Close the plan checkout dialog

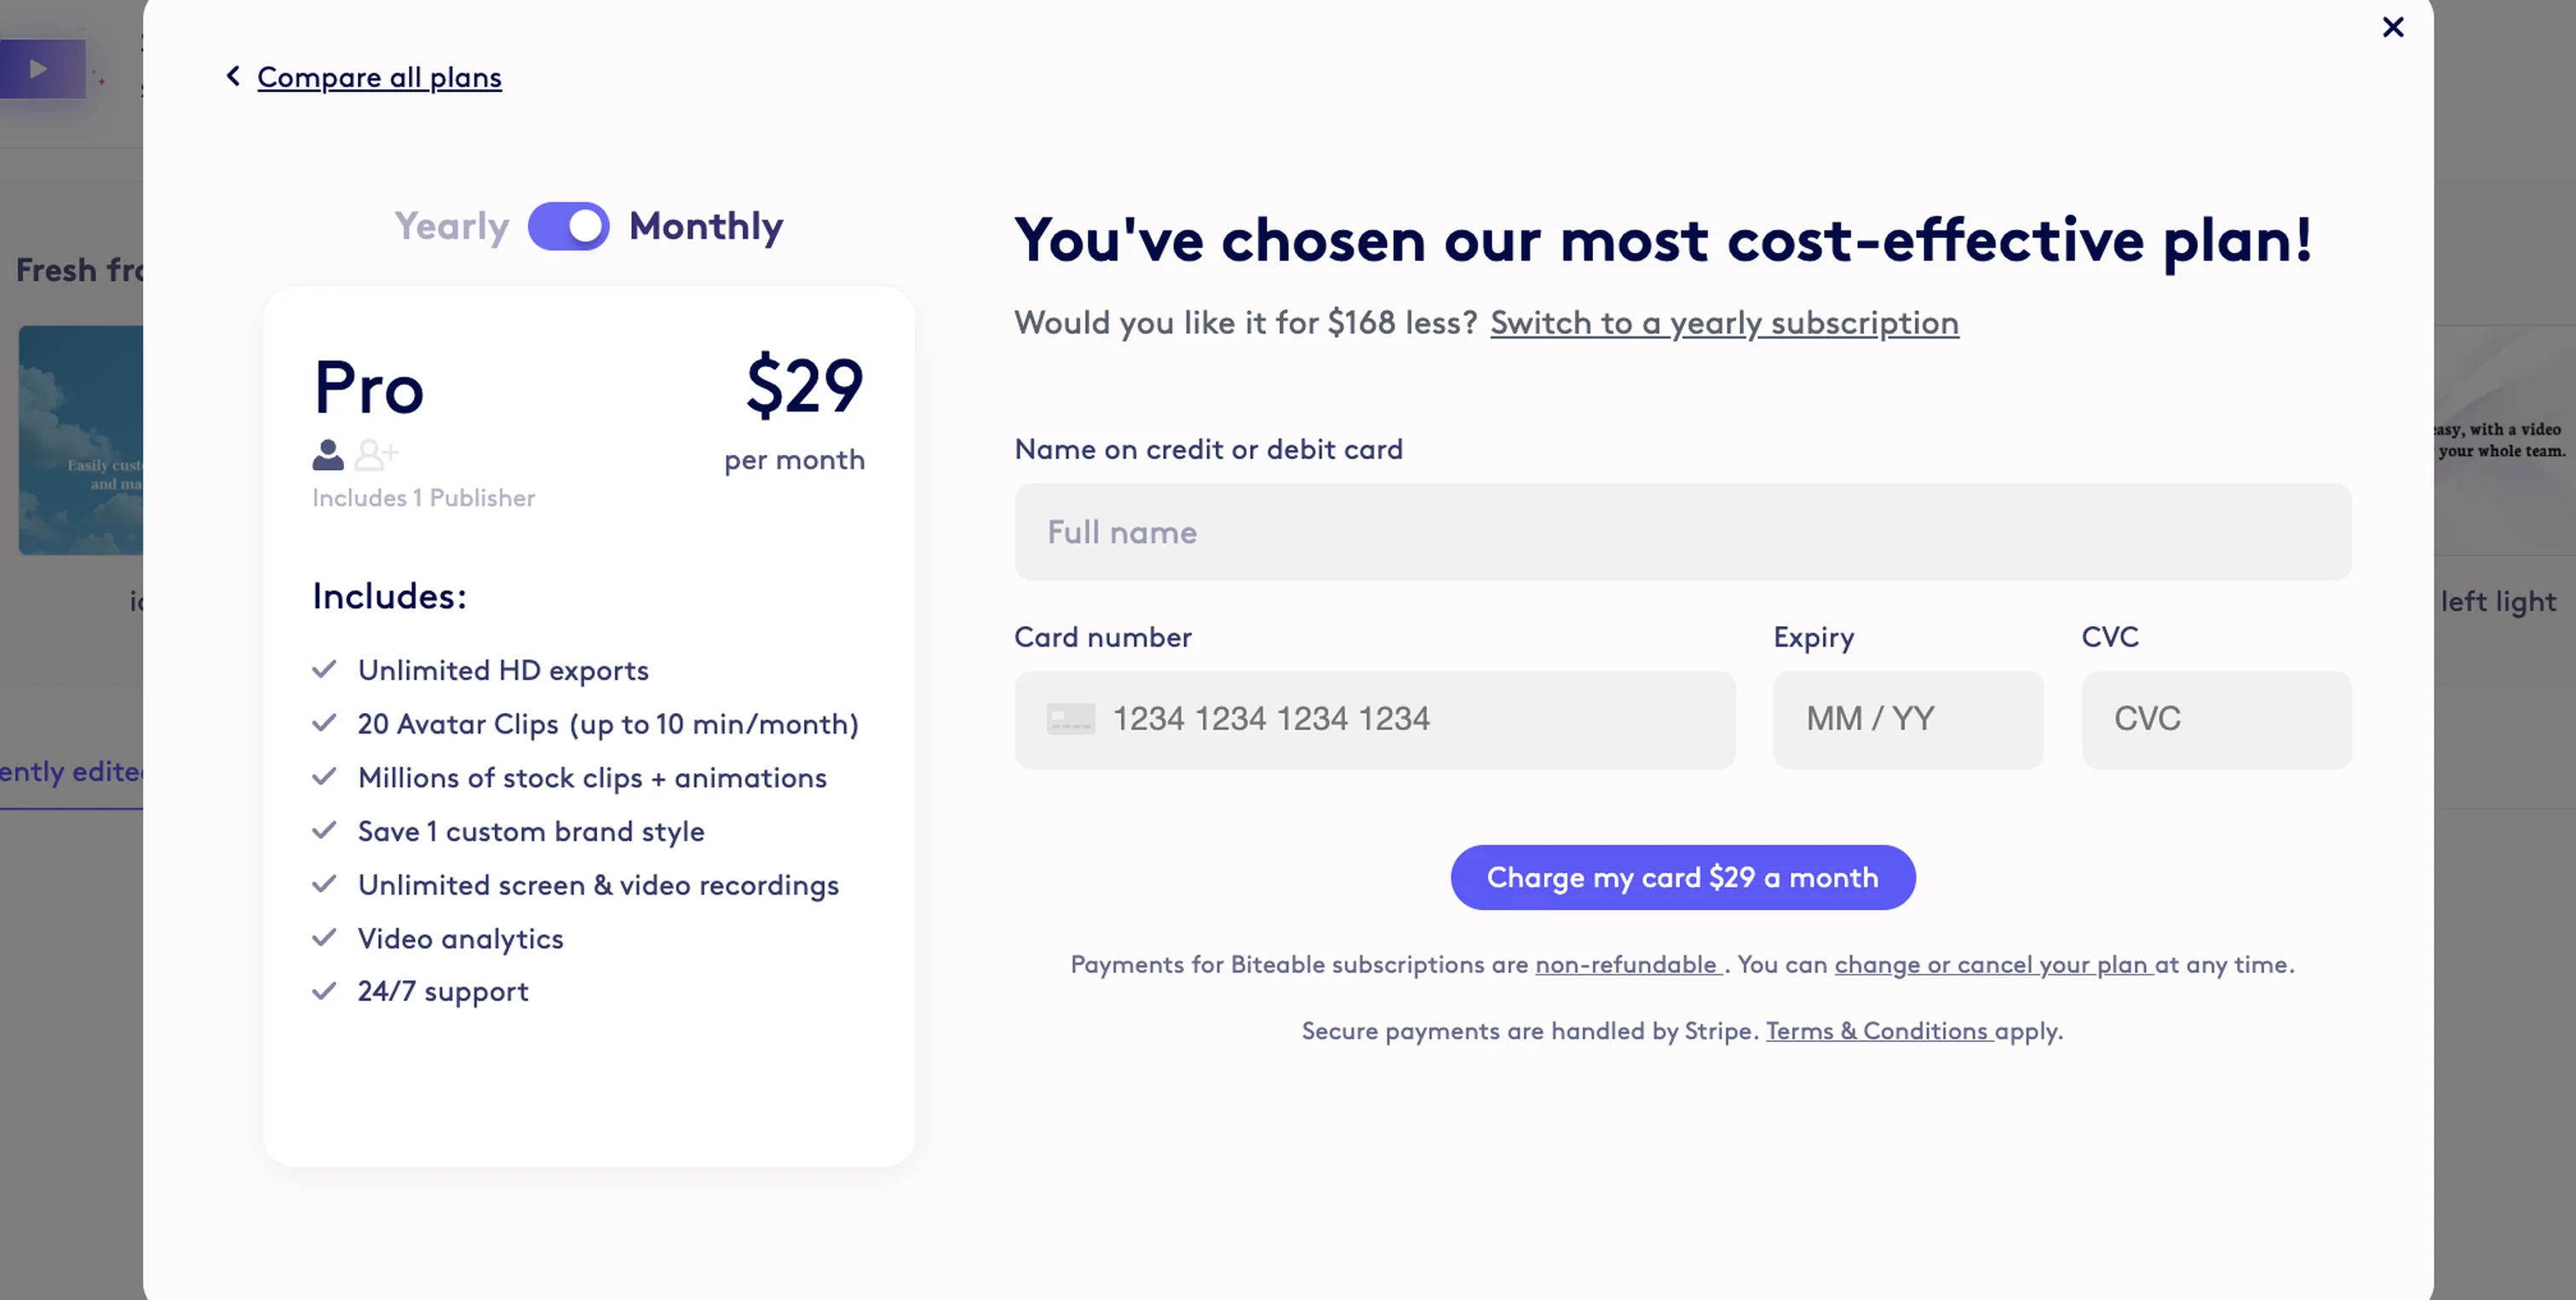(2393, 27)
